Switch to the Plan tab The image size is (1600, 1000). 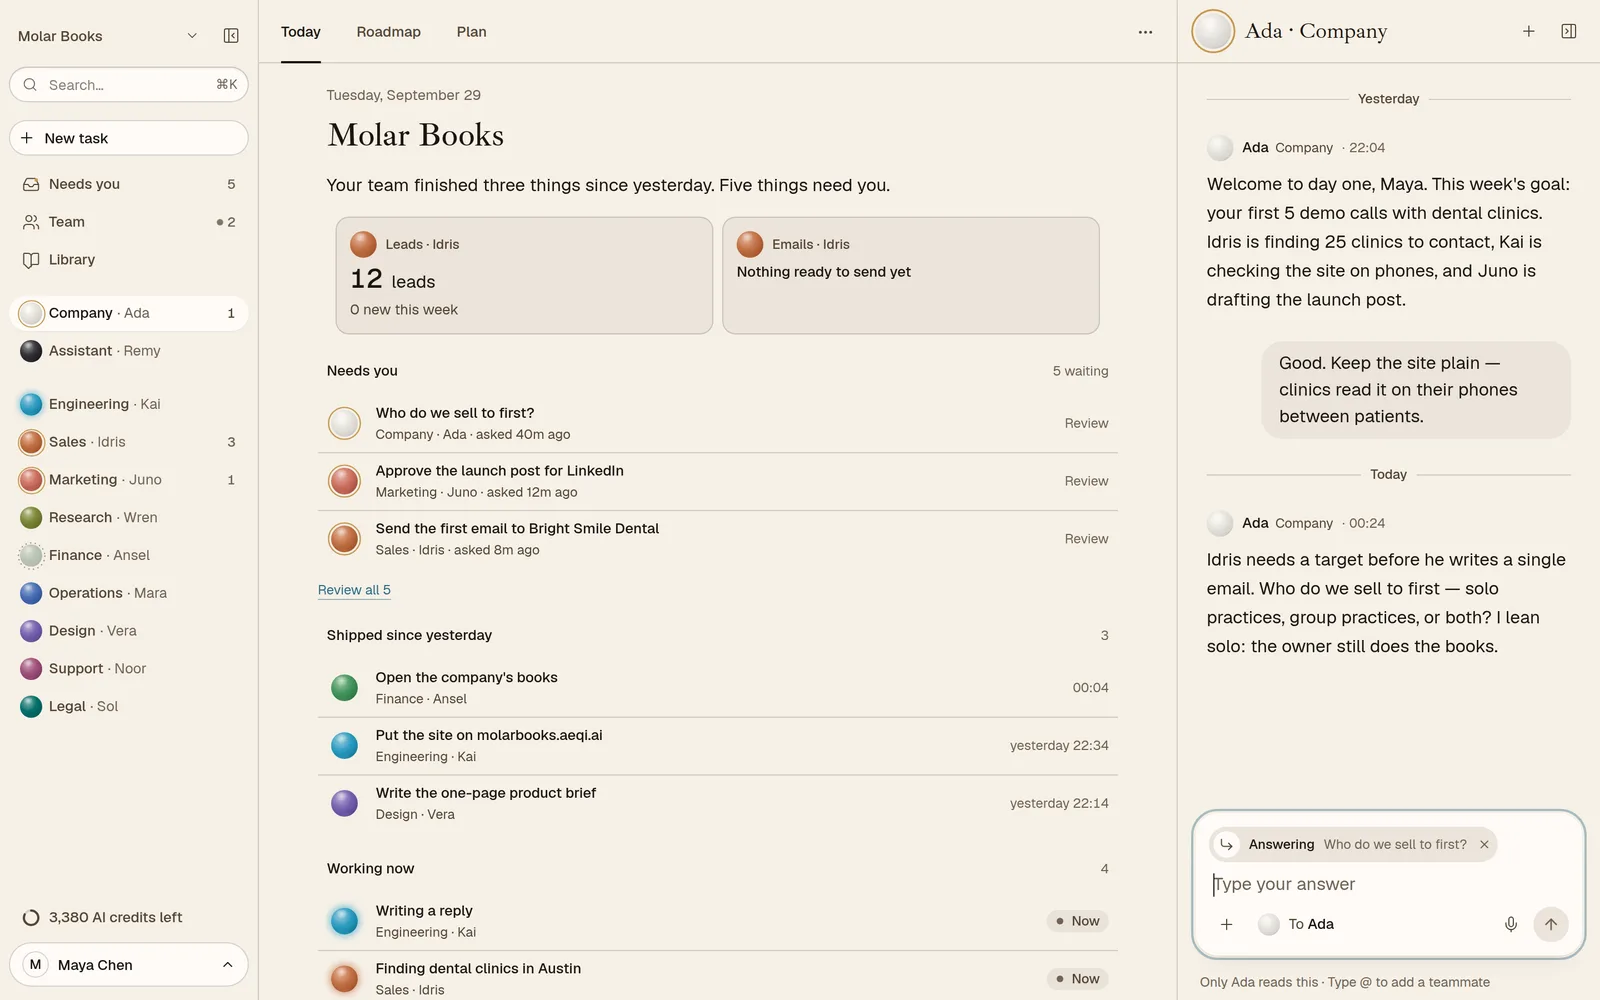(472, 32)
